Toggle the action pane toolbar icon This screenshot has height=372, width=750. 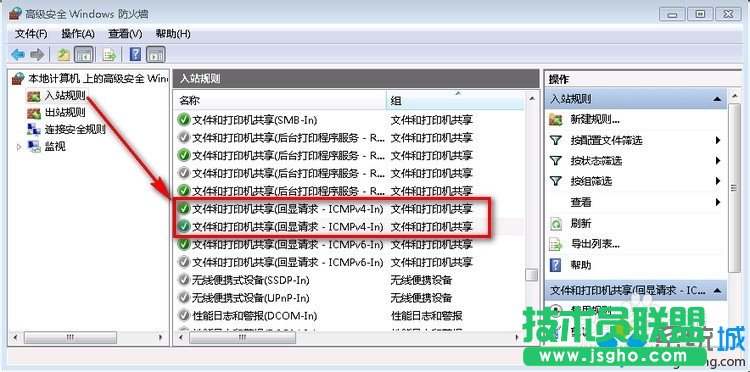coord(156,55)
